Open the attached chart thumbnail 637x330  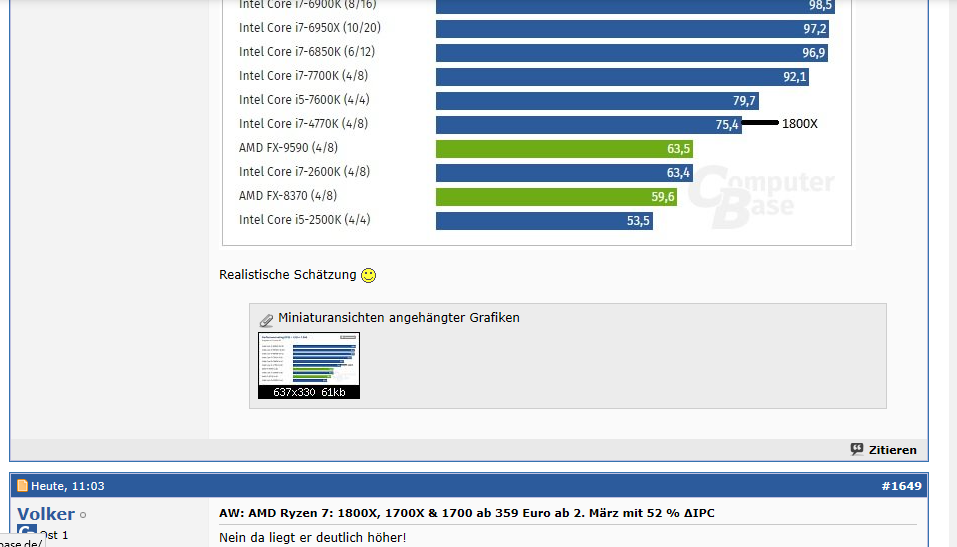pos(309,365)
